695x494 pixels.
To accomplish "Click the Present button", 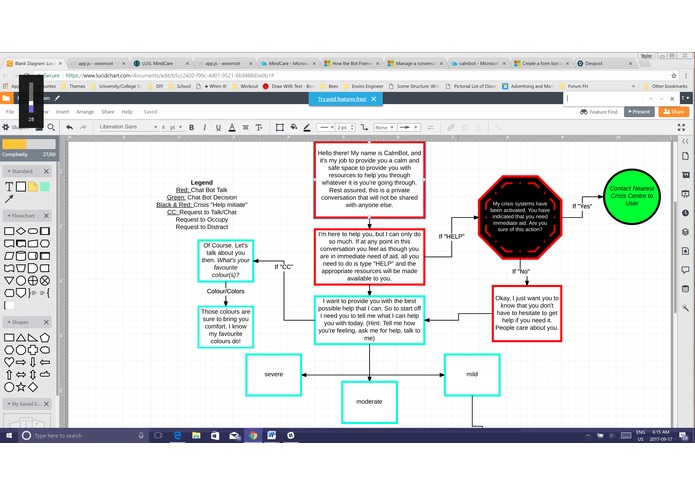I will pyautogui.click(x=639, y=112).
